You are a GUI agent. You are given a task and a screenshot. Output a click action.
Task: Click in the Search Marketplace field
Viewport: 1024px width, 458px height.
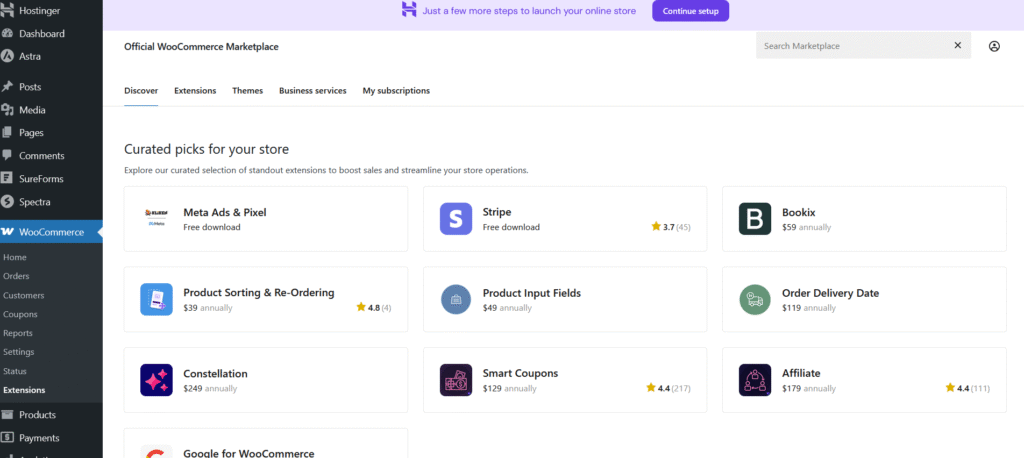[850, 46]
